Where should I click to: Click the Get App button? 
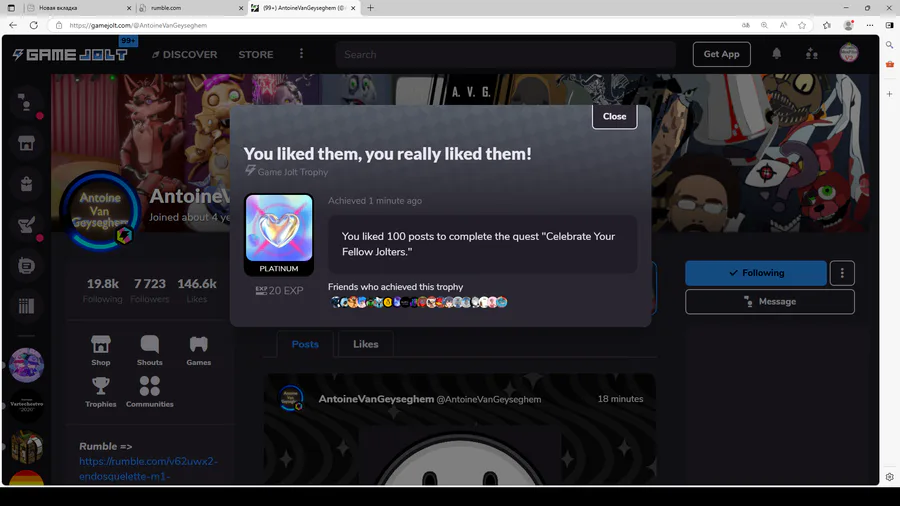(x=721, y=54)
